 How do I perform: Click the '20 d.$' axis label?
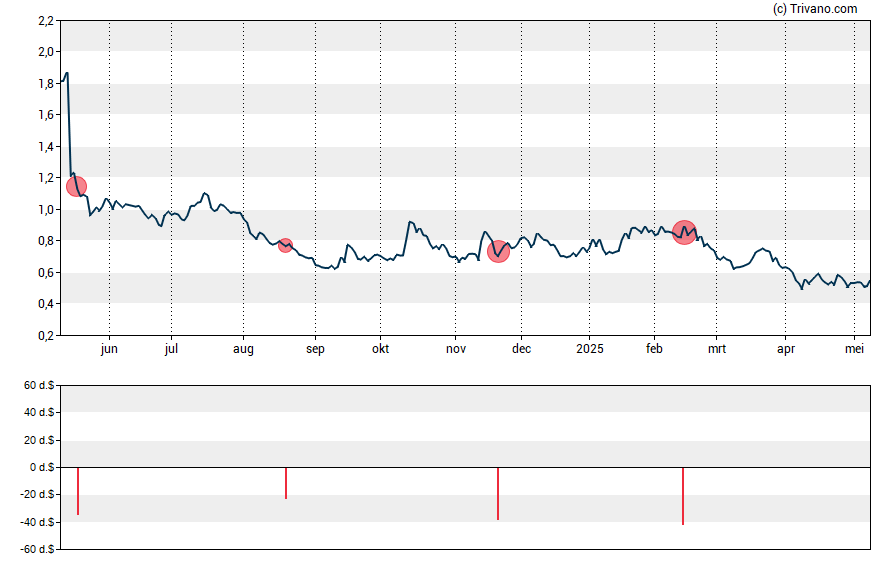(x=39, y=440)
